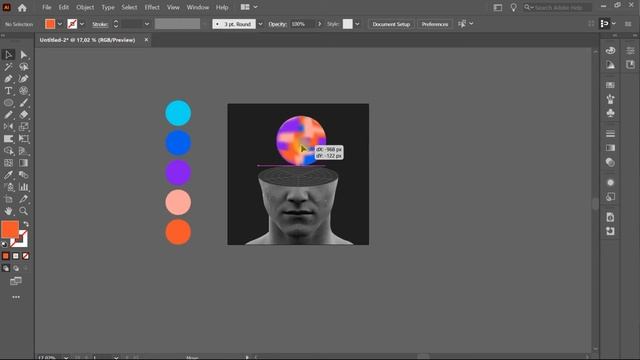Select the Paintbrush tool
This screenshot has width=640, height=360.
pyautogui.click(x=24, y=103)
